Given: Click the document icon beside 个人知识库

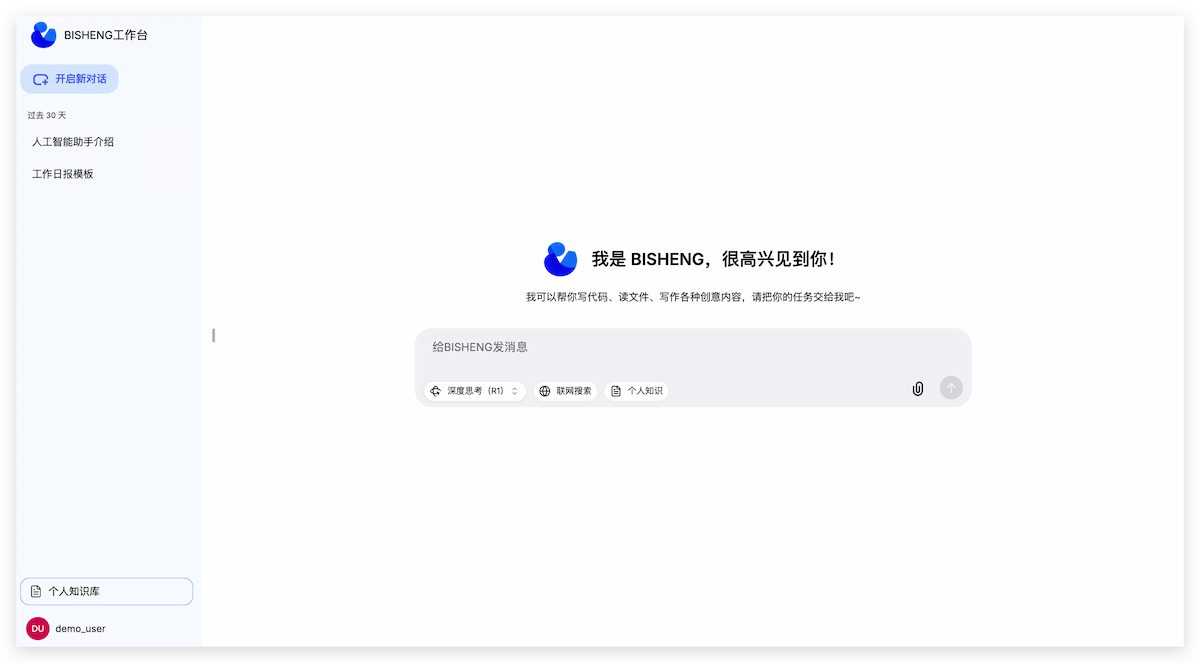Looking at the screenshot, I should click(36, 592).
